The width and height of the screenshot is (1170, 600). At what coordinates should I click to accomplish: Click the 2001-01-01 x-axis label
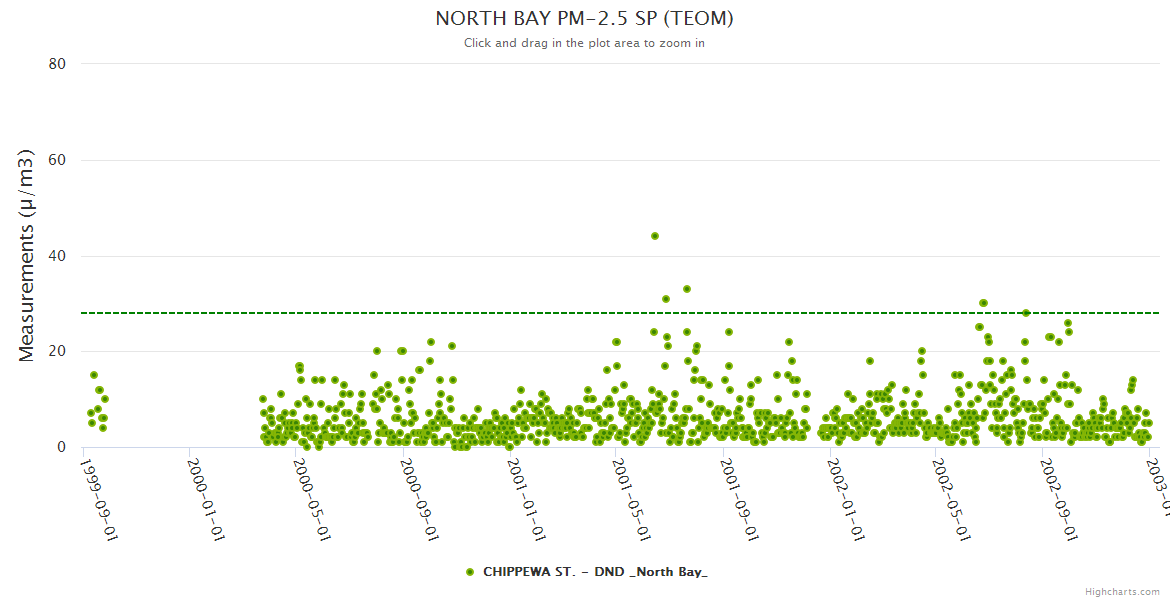(525, 486)
